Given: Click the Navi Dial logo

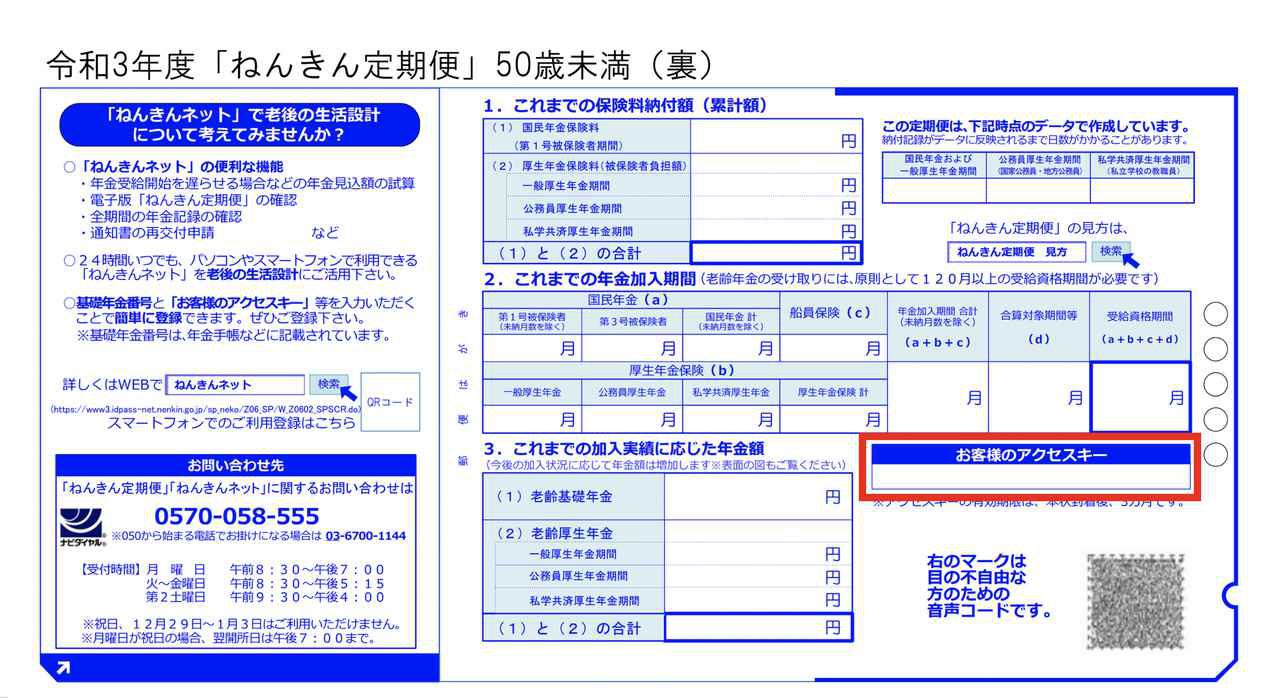Looking at the screenshot, I should 82,526.
